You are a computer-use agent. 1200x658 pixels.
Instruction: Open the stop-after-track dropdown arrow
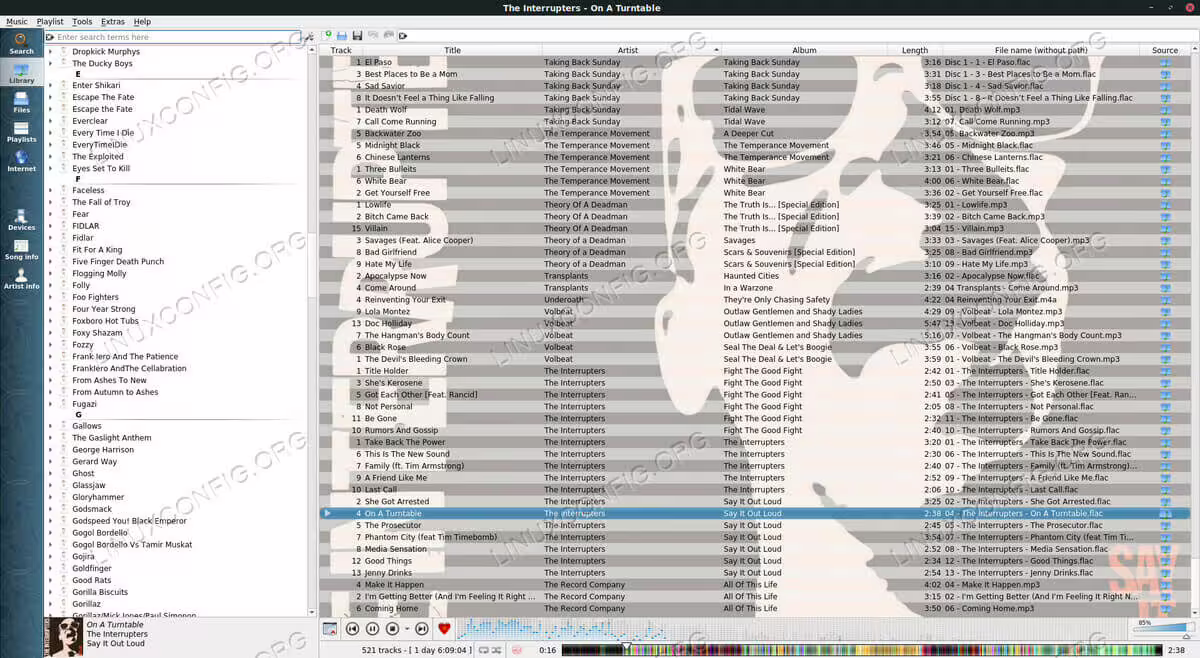[x=406, y=629]
